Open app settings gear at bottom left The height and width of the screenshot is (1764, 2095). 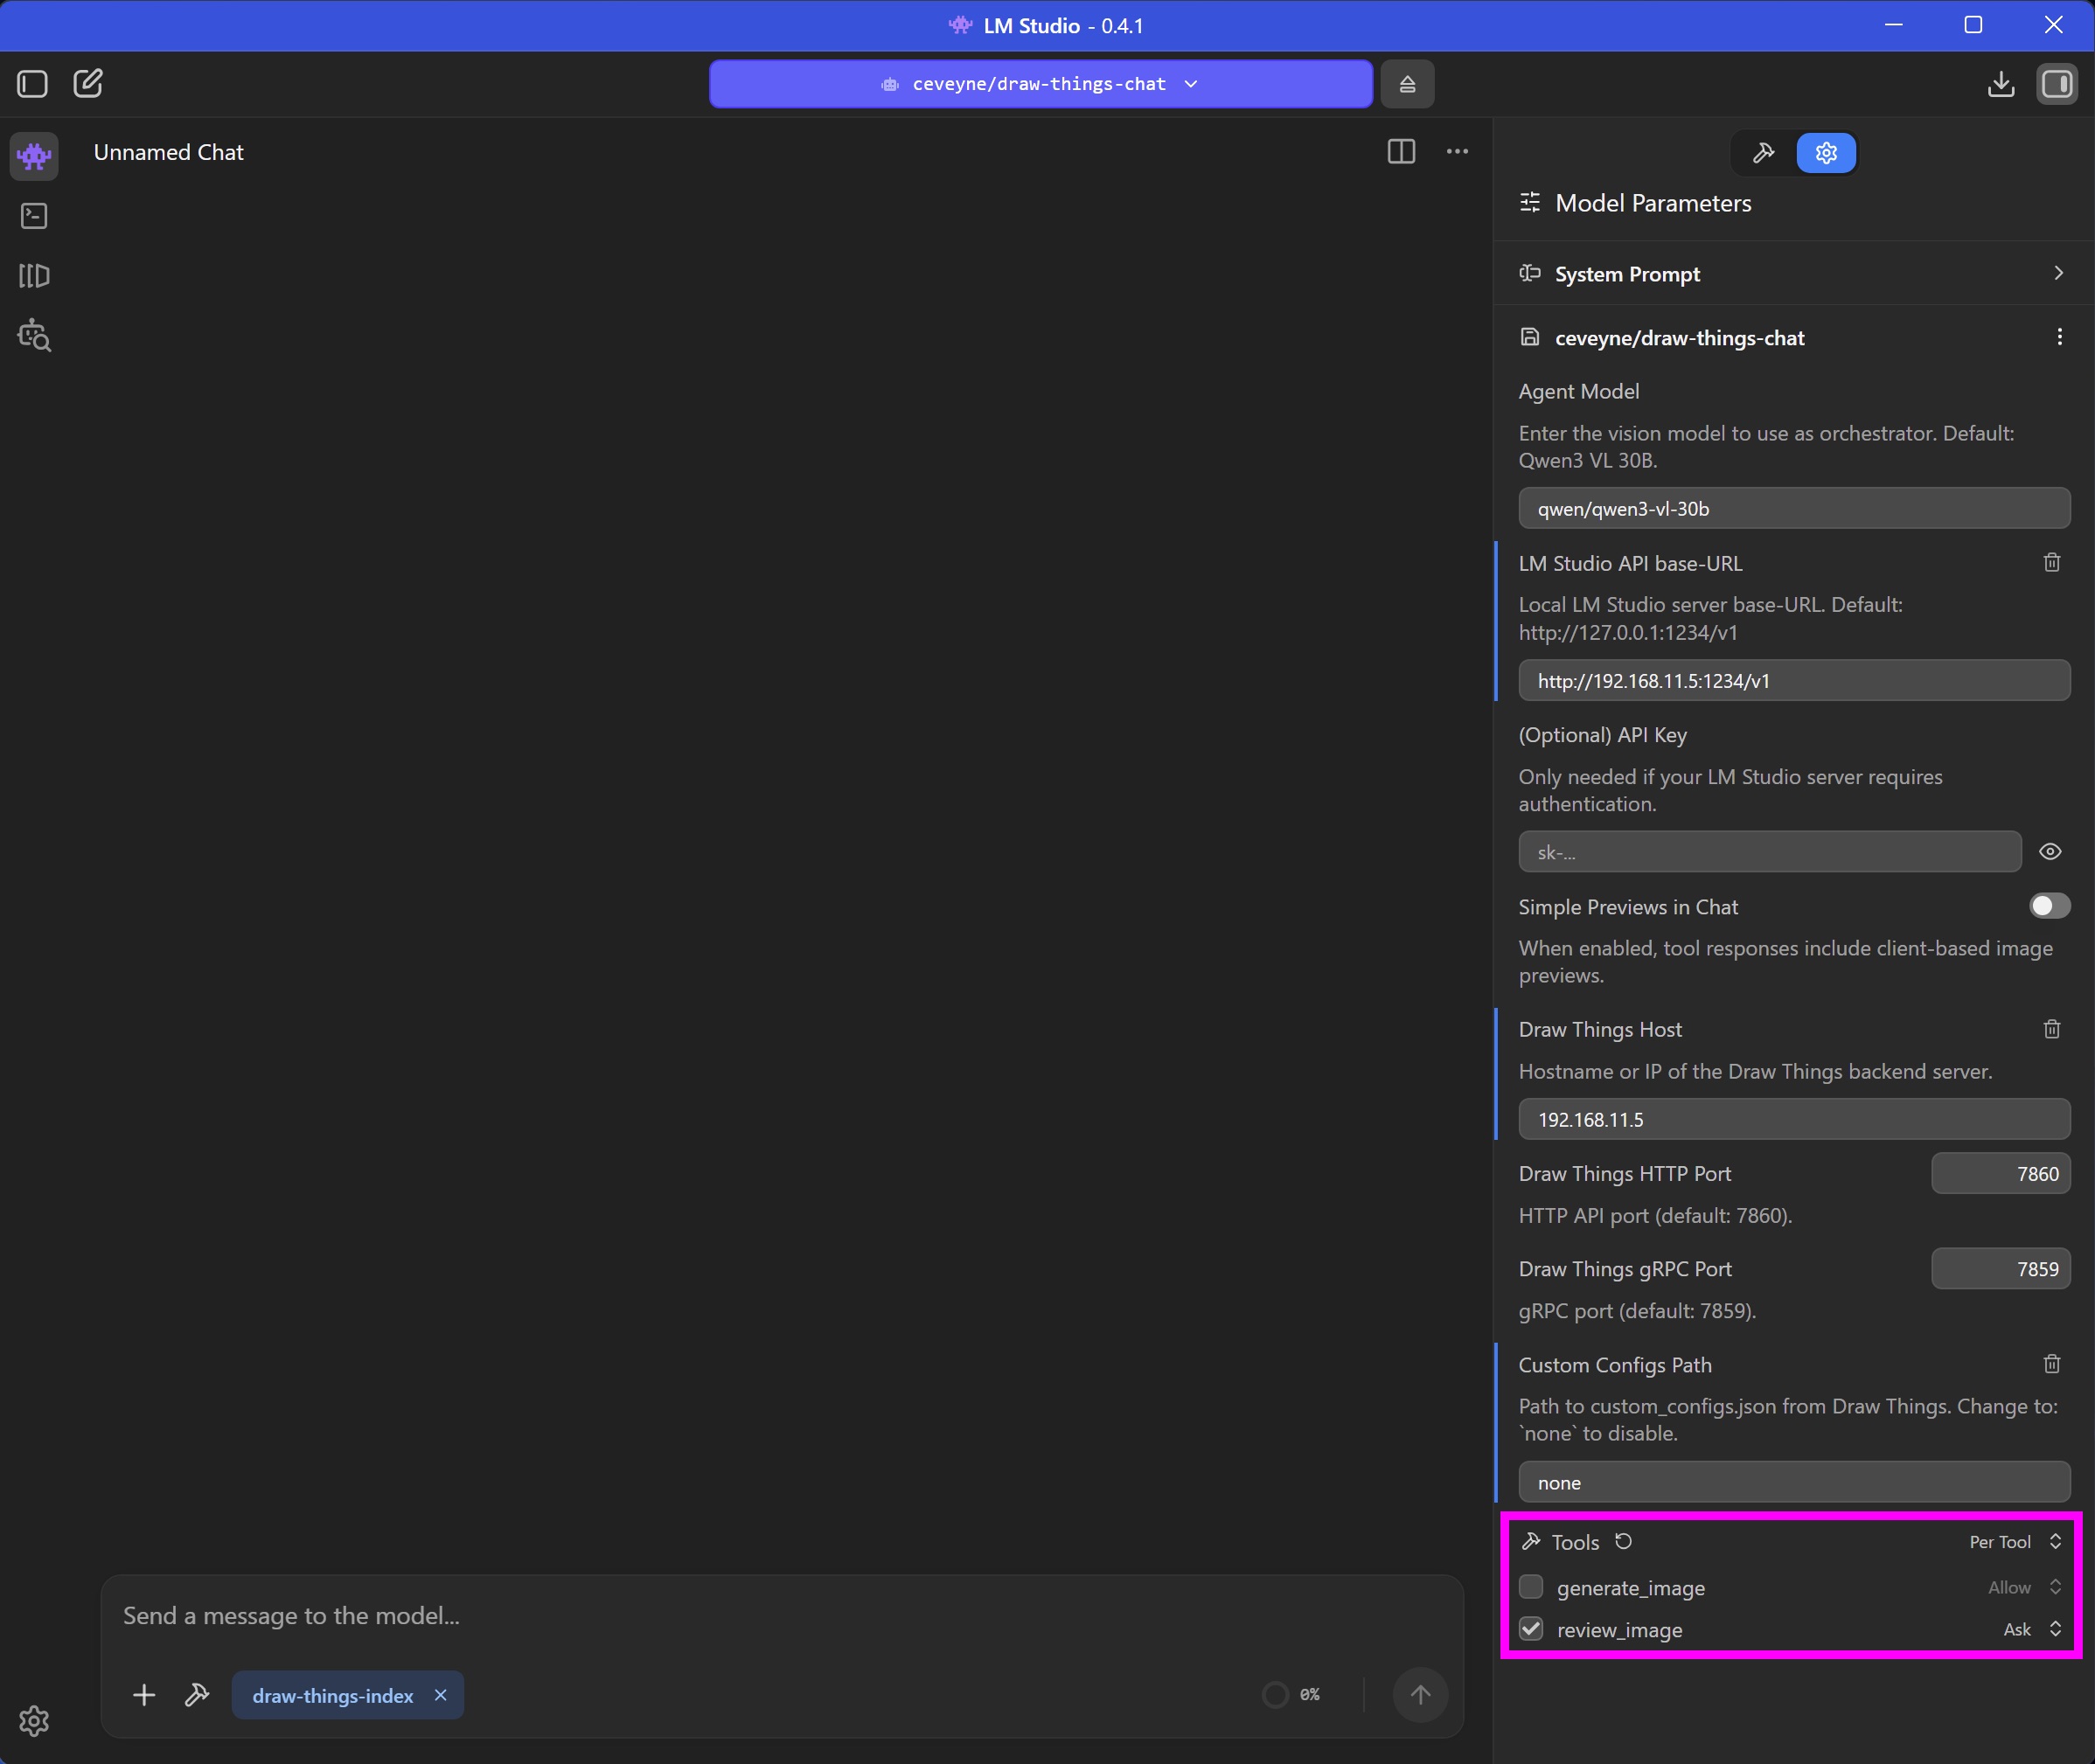coord(34,1721)
